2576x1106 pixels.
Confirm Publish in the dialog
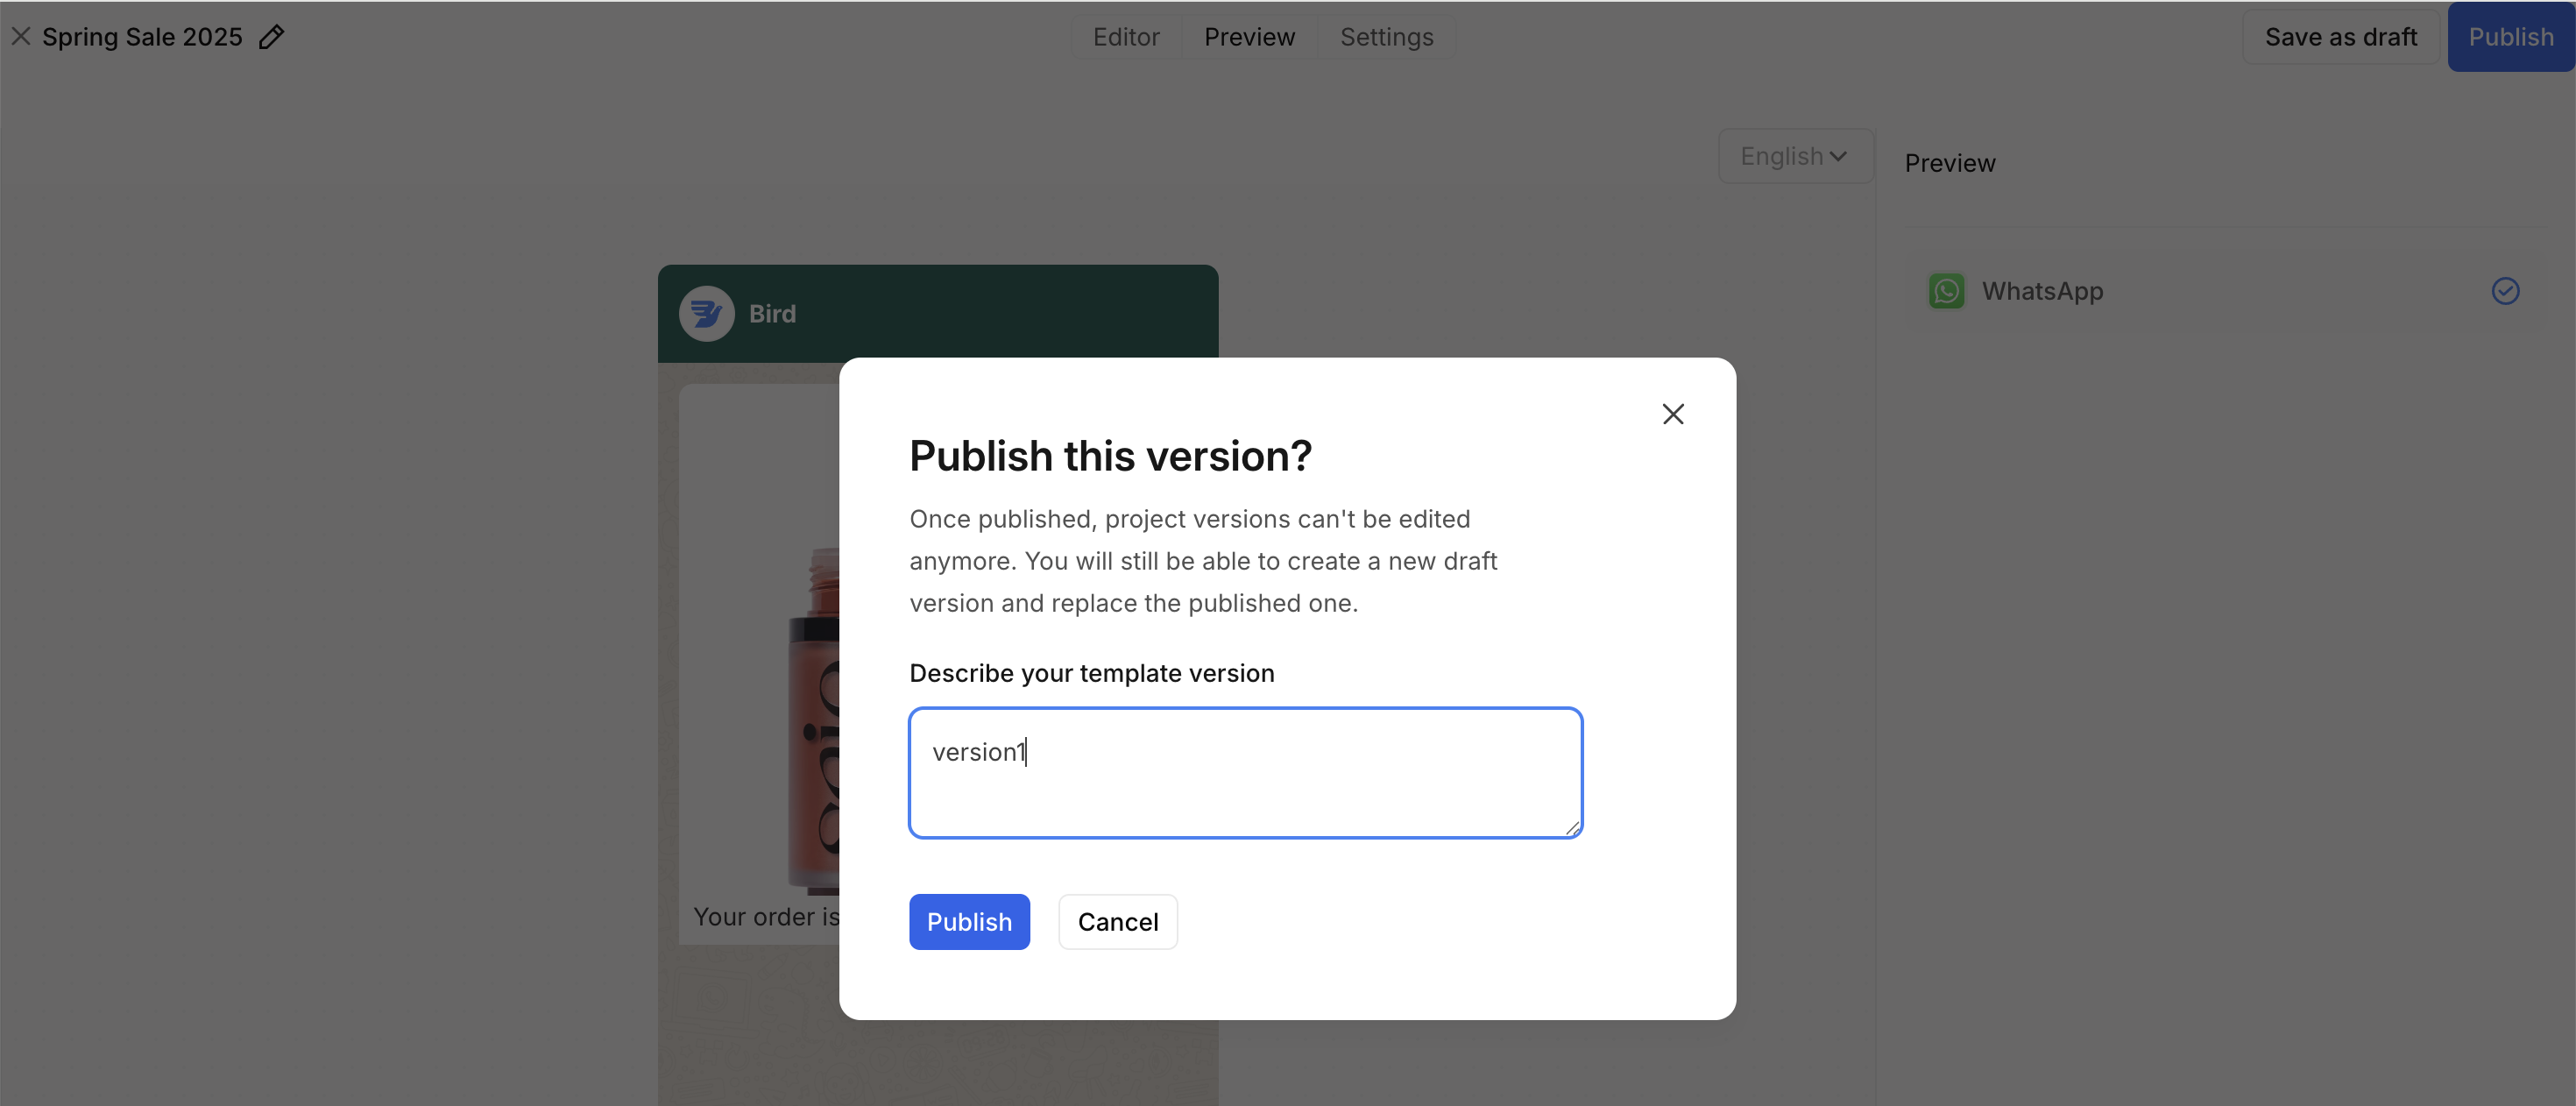click(968, 921)
